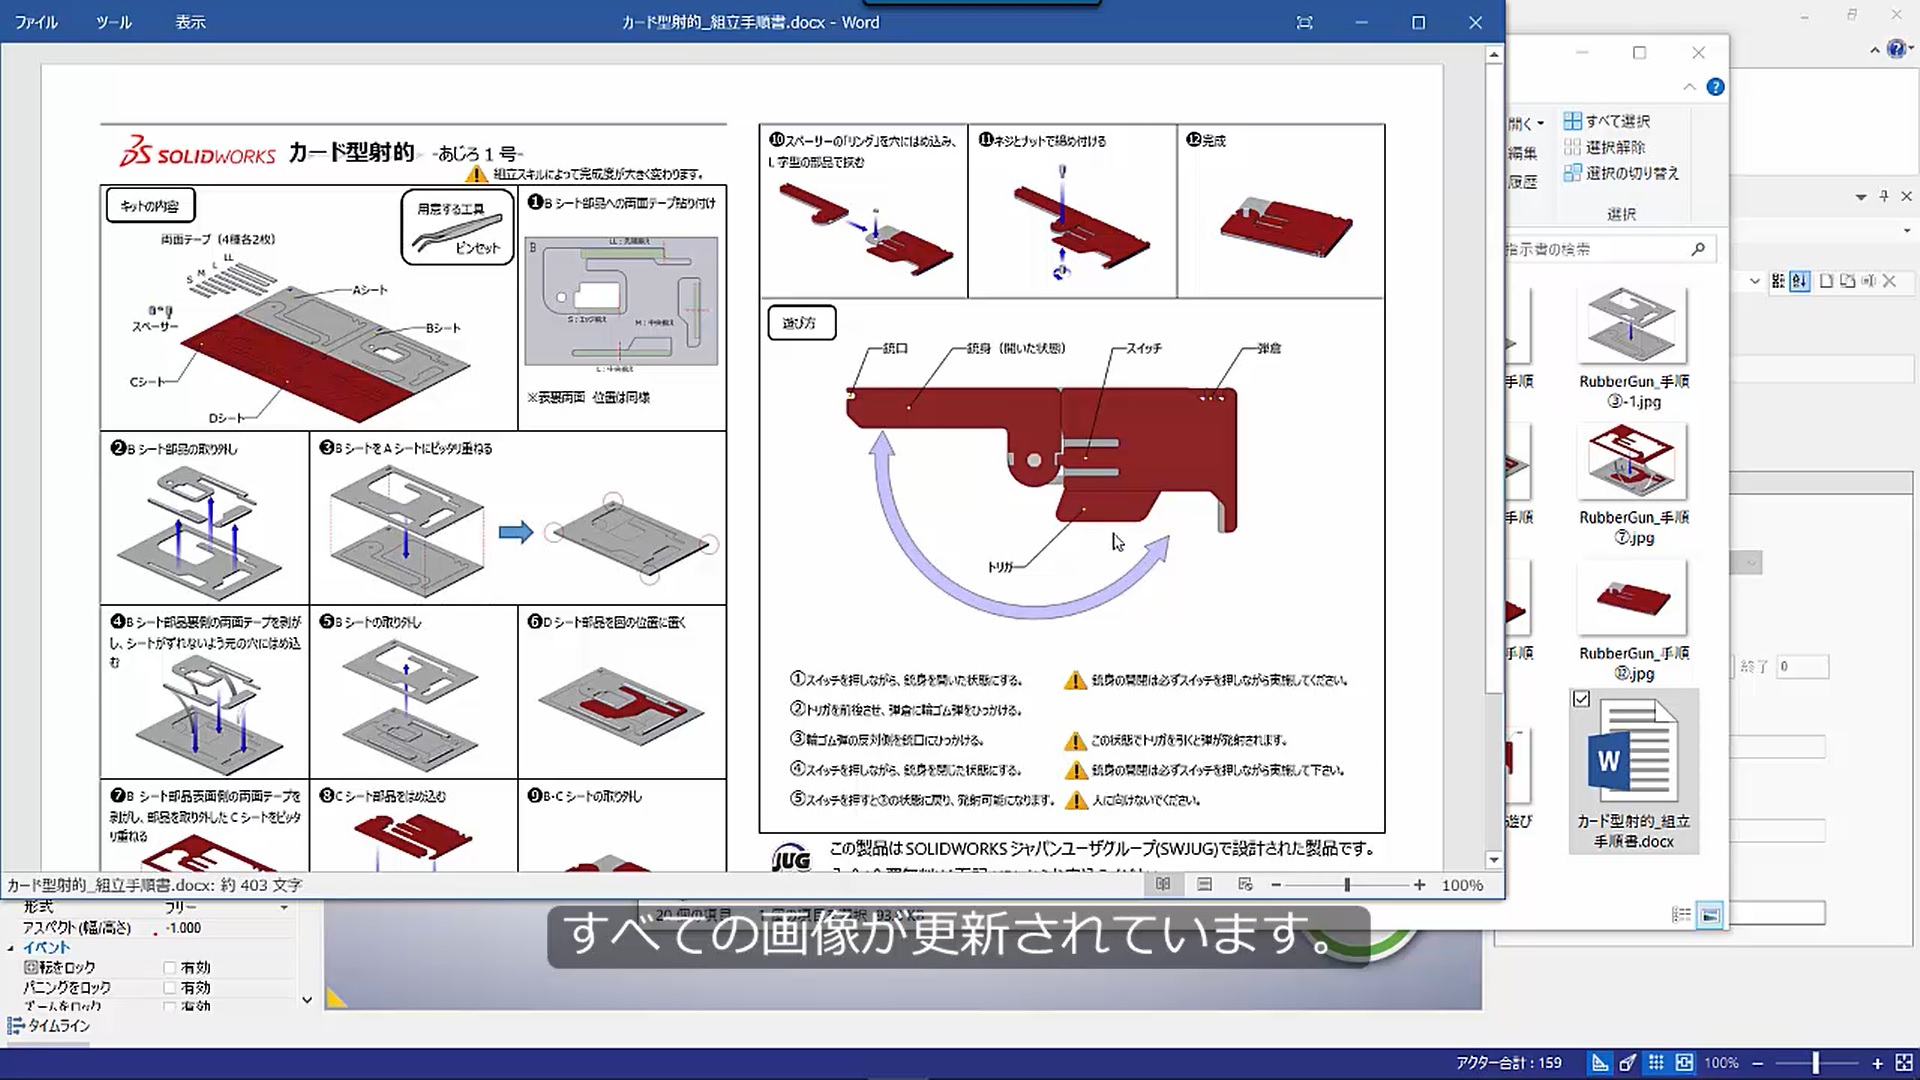The image size is (1920, 1080).
Task: Collapse the background app ribbon chevron
Action: pyautogui.click(x=1874, y=49)
